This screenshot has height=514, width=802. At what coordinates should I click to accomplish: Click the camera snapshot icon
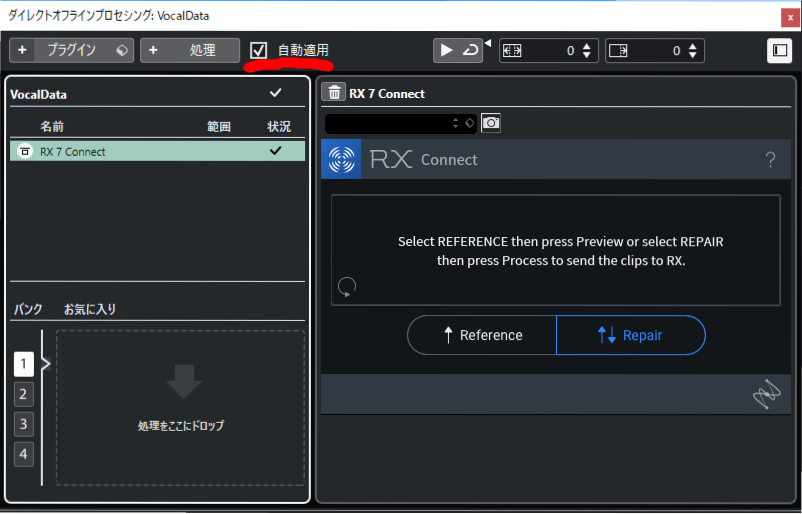point(491,123)
